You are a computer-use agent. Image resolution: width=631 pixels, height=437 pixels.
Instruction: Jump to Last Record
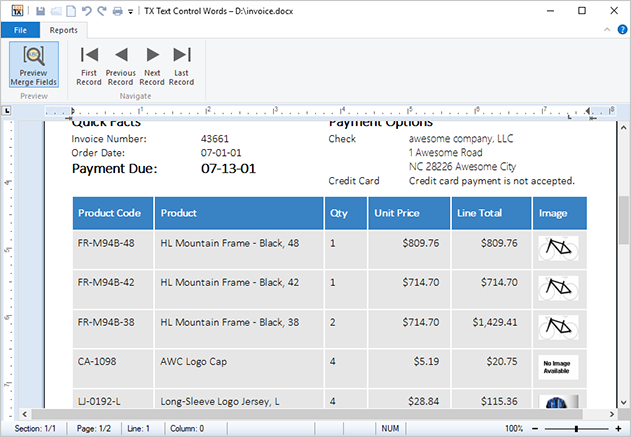181,66
